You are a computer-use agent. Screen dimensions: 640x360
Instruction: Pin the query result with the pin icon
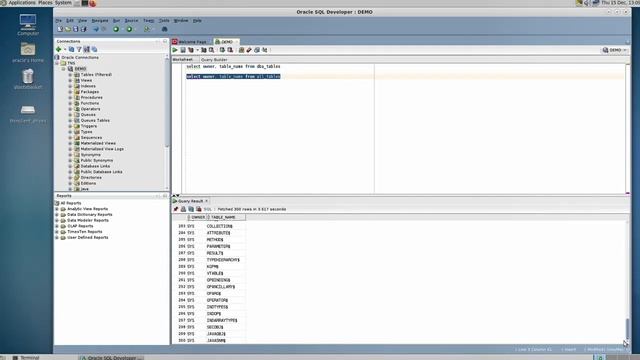[176, 209]
